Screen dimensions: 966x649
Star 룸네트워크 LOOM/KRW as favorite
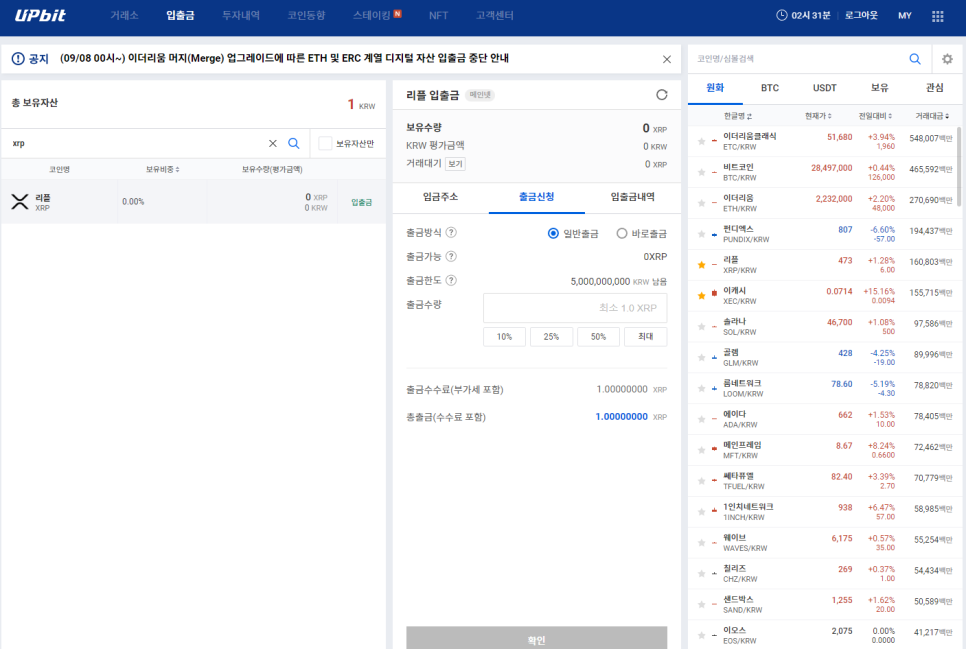click(x=701, y=388)
